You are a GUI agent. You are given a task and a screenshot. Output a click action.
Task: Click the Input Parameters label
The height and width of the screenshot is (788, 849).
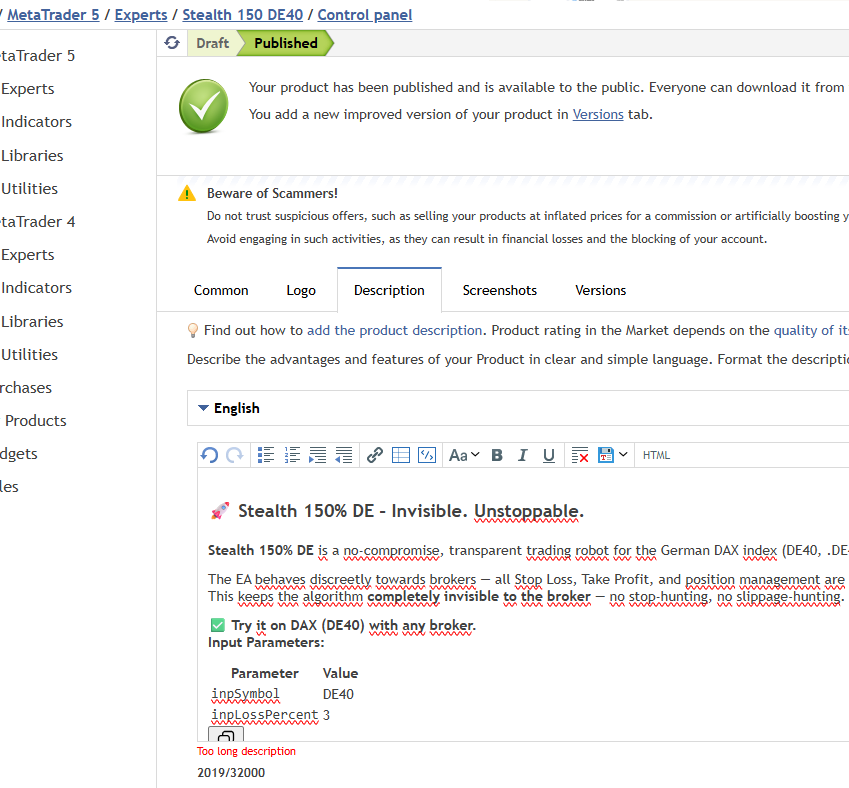pyautogui.click(x=266, y=642)
